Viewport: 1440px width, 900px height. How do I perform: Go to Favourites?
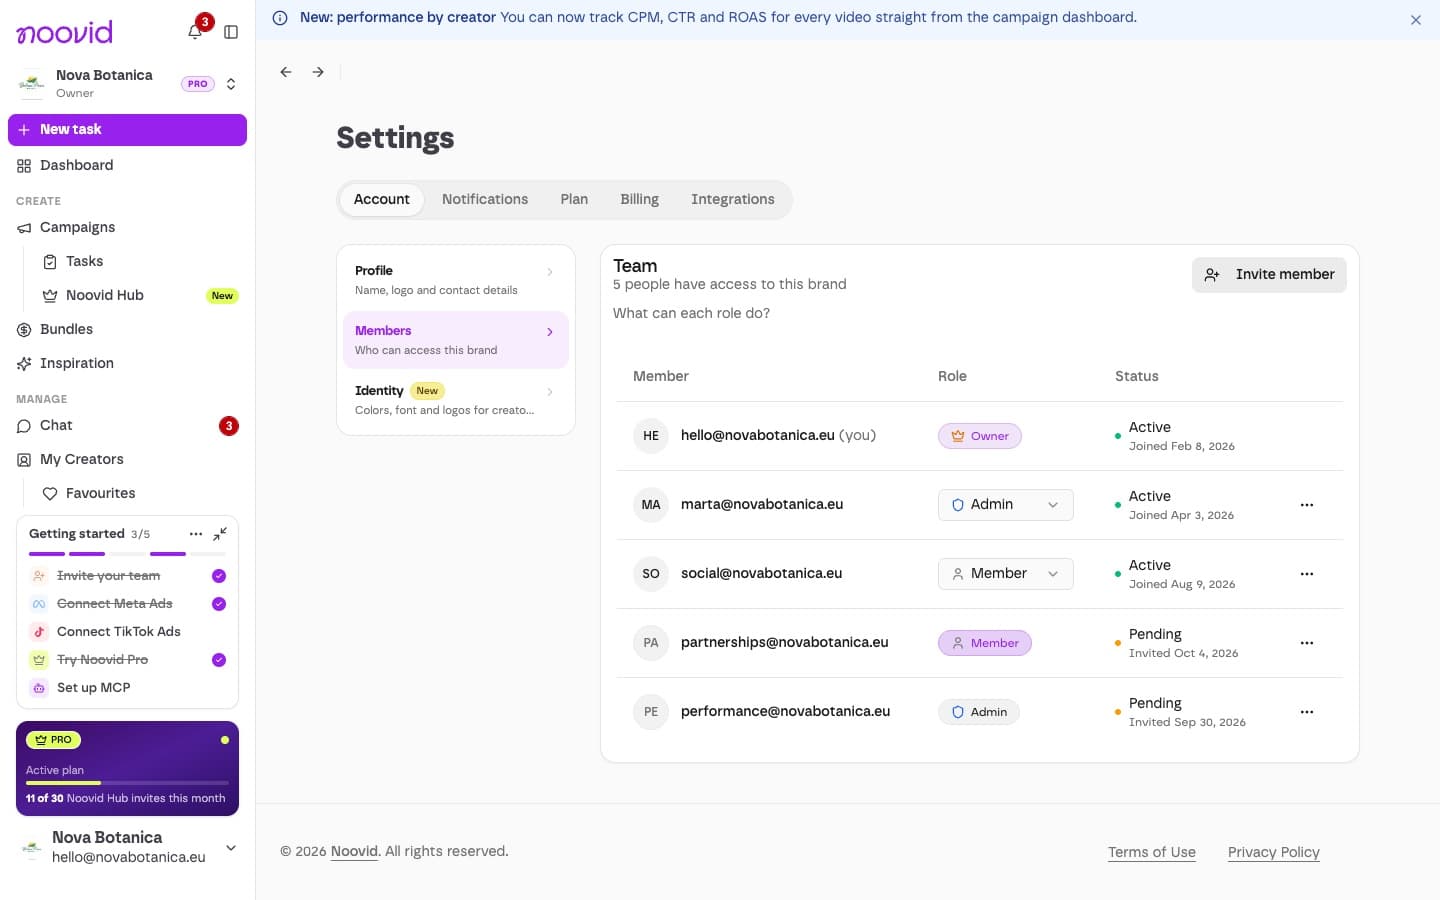tap(139, 494)
